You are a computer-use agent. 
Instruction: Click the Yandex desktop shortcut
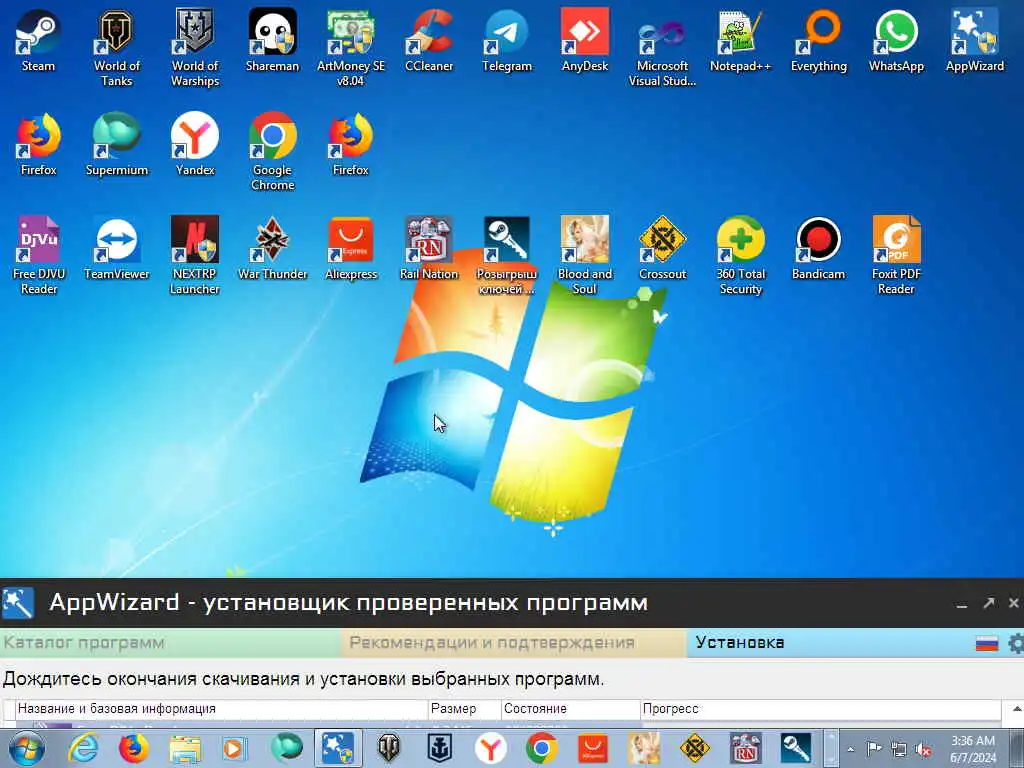(x=195, y=144)
